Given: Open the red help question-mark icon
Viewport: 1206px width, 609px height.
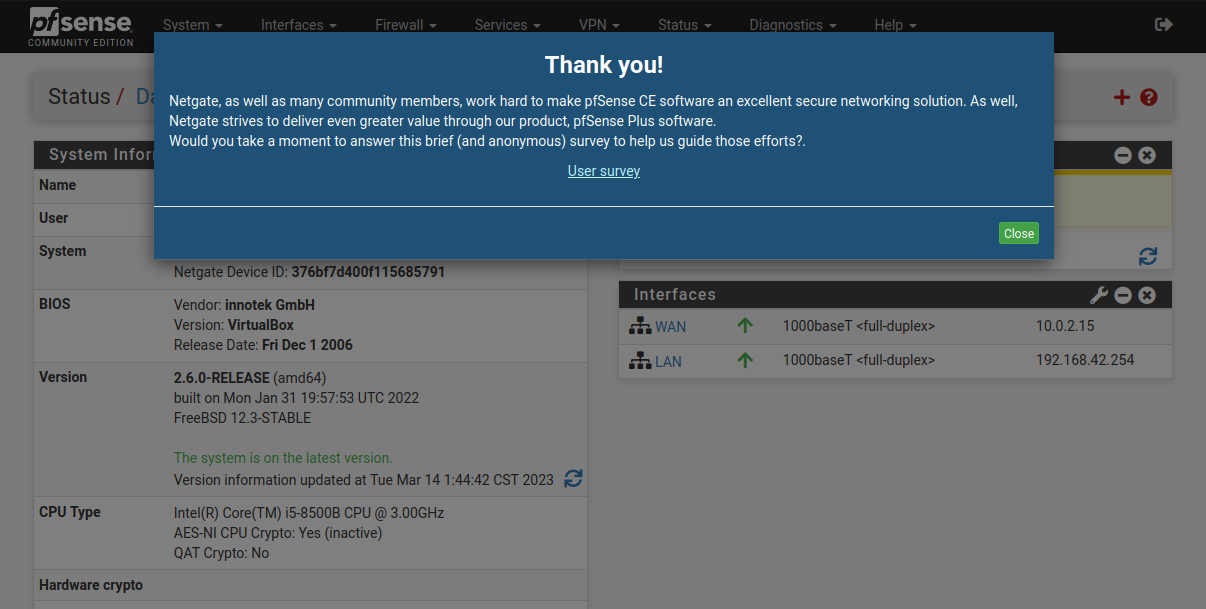Looking at the screenshot, I should click(1149, 97).
